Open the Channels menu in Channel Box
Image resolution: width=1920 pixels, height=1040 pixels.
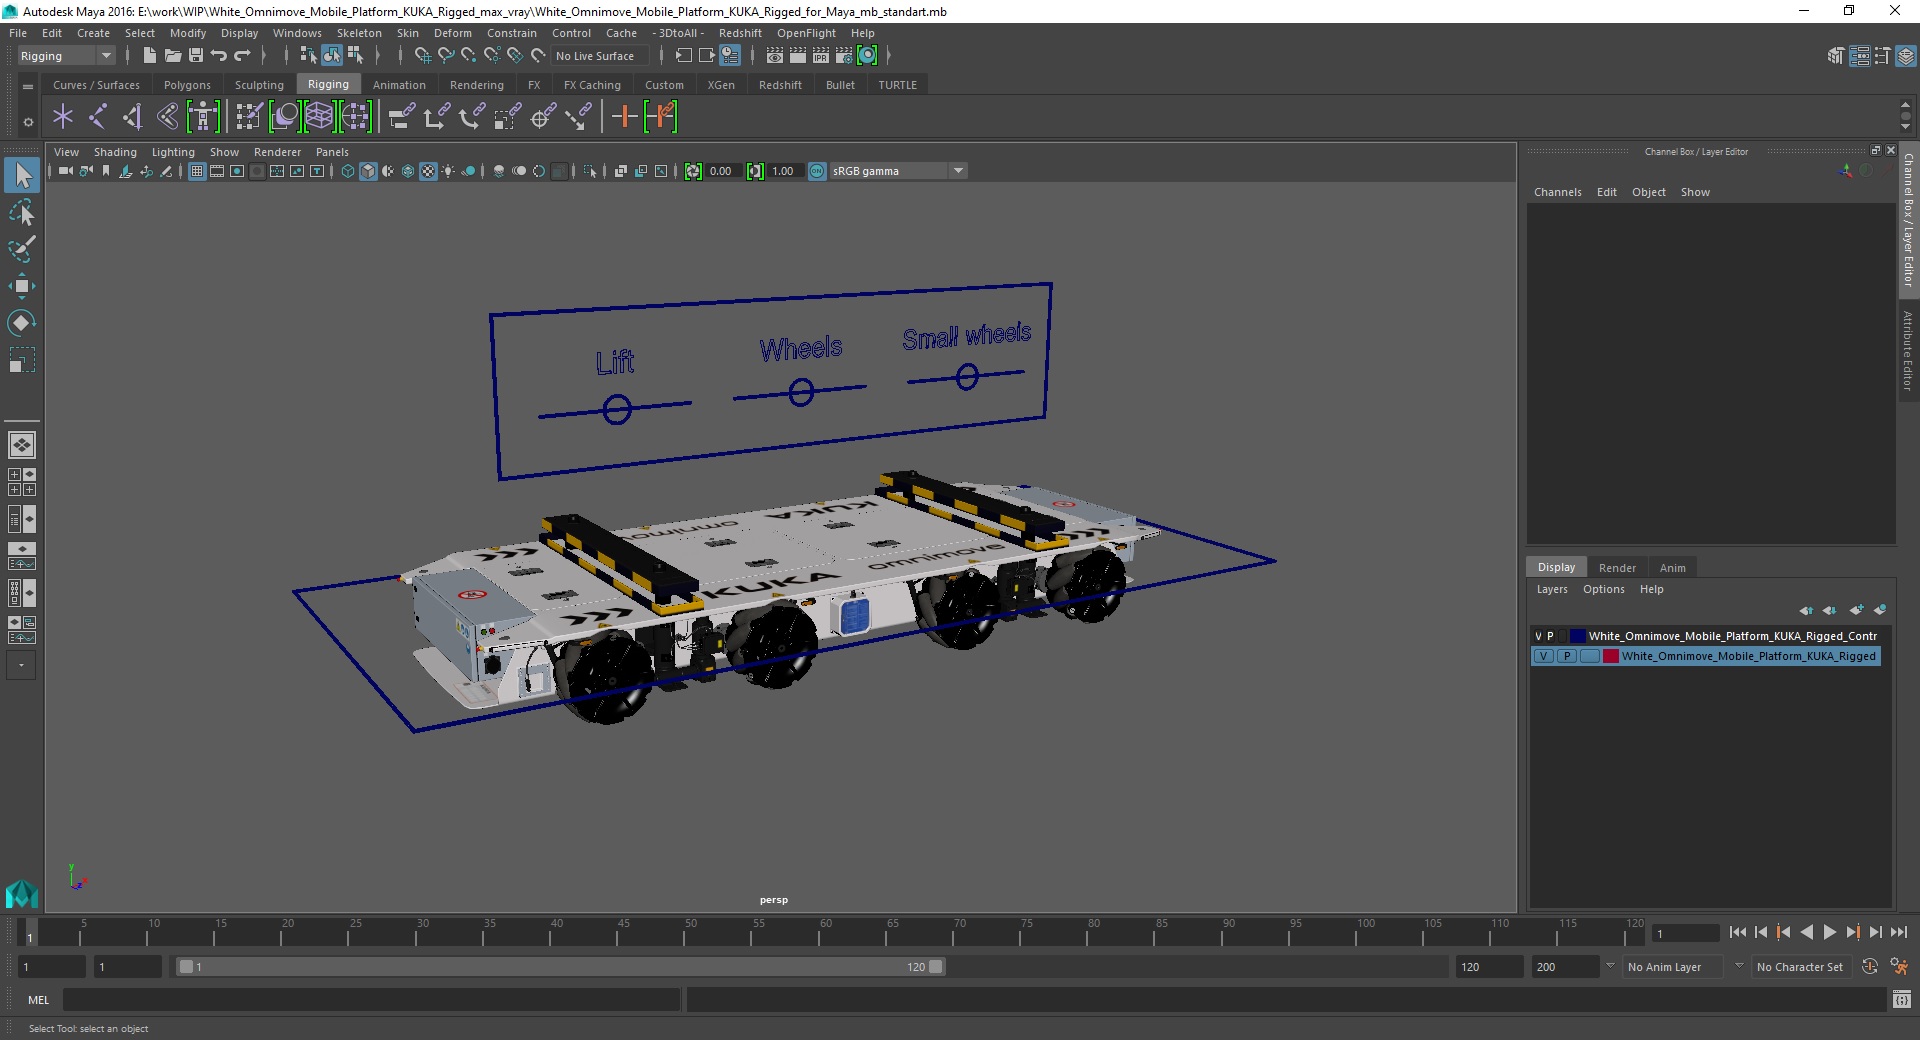pyautogui.click(x=1557, y=192)
